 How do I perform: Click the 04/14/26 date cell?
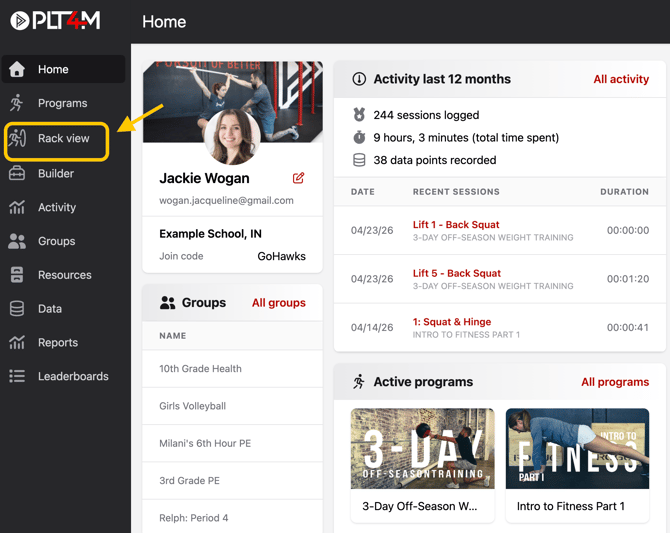coord(372,327)
